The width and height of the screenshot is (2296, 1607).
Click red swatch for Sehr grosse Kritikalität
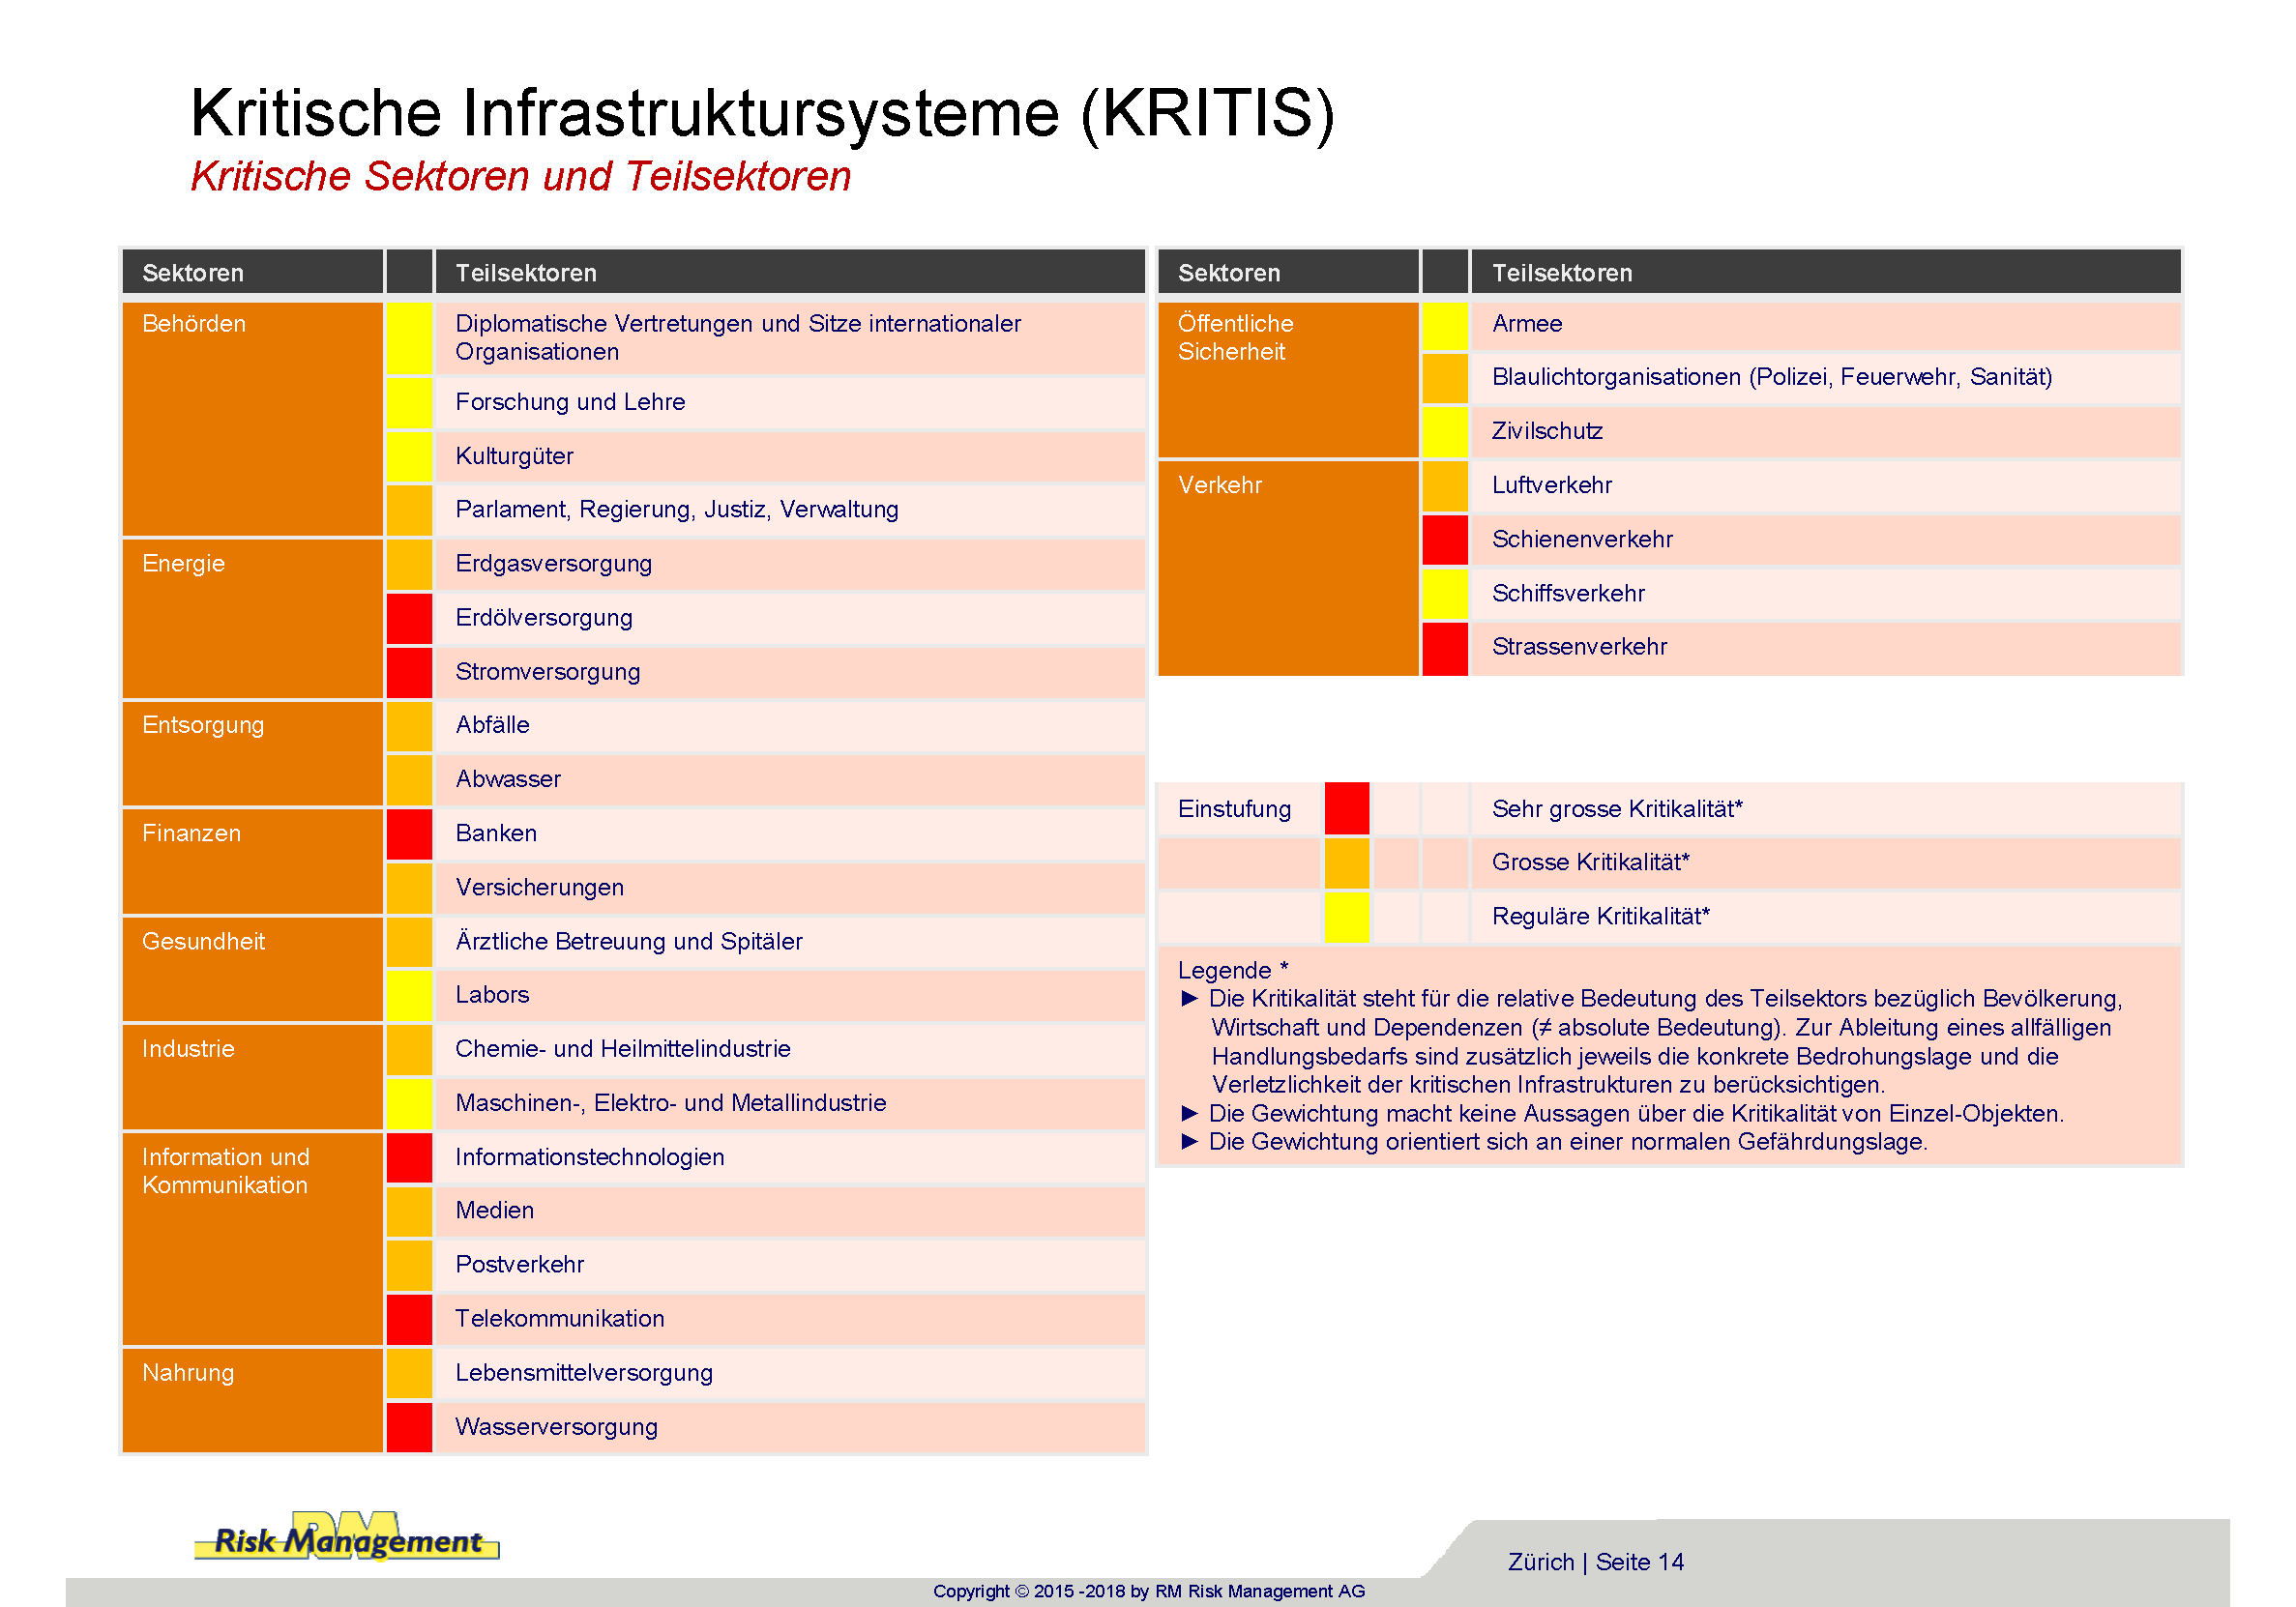[1346, 808]
